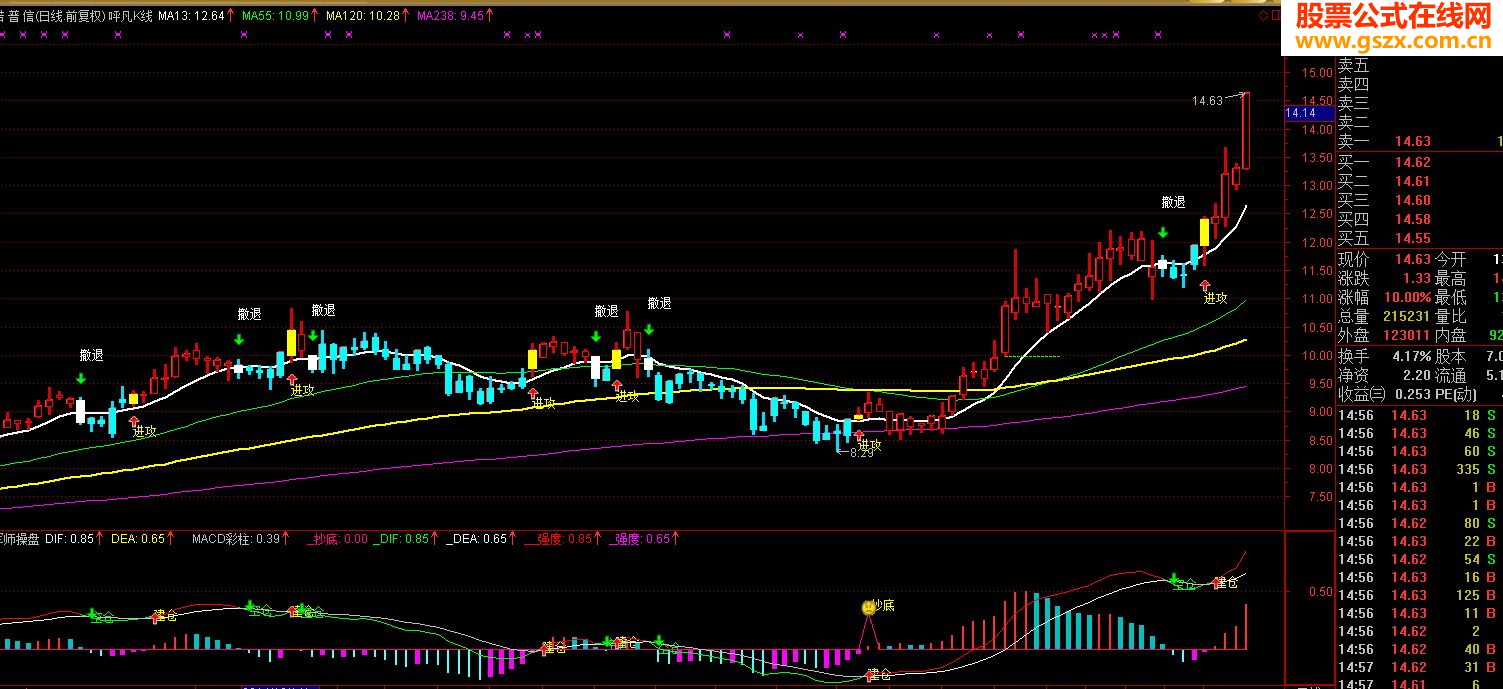Click the gold 抄底 coin marker
1503x689 pixels.
(868, 607)
